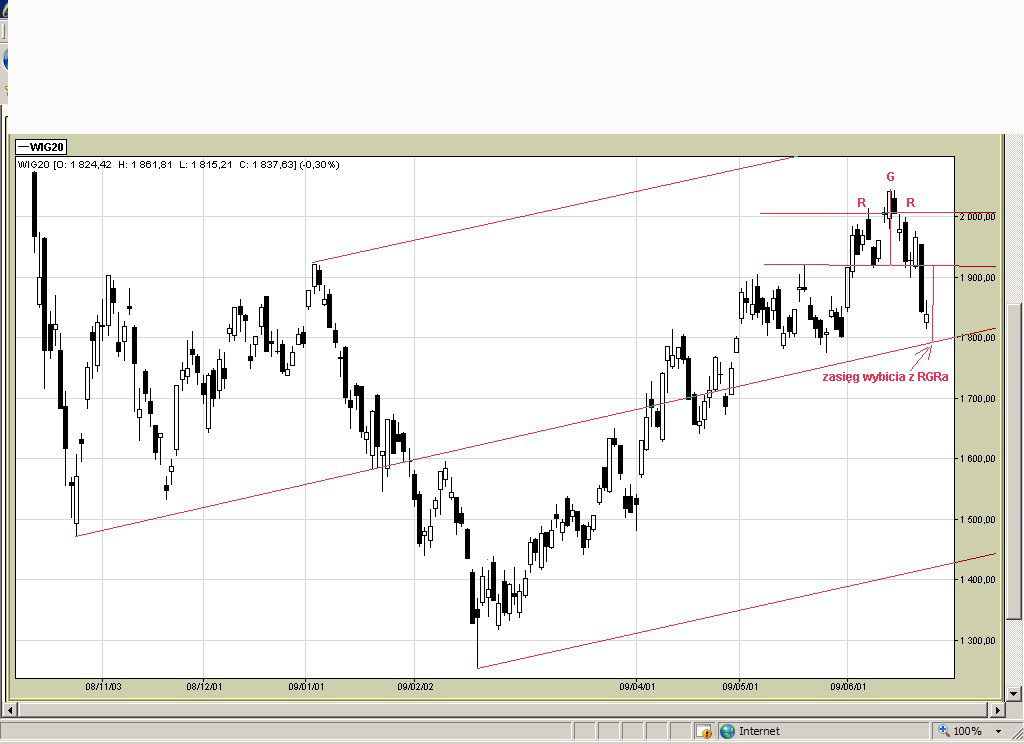This screenshot has height=744, width=1024.
Task: Click the 2 000,00 price axis label
Action: [x=978, y=216]
